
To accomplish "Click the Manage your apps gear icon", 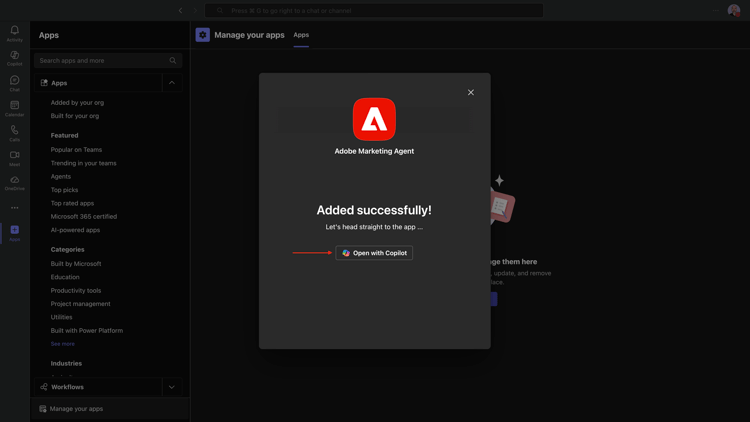I will [203, 35].
